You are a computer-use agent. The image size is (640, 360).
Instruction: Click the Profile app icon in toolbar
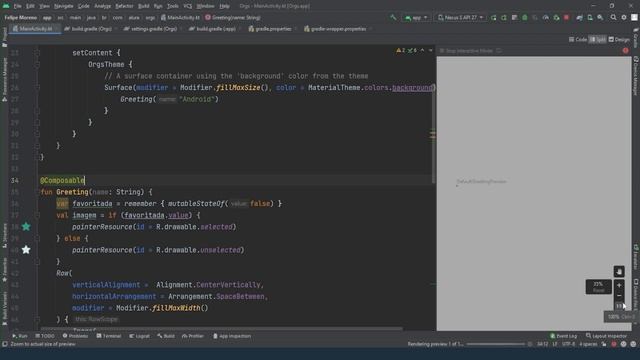[x=546, y=18]
